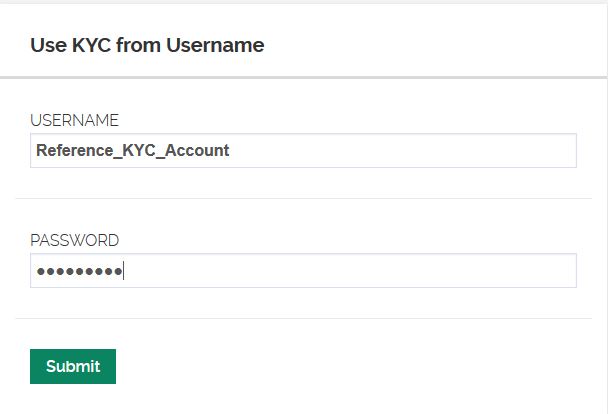Click the Submit button
The width and height of the screenshot is (608, 414).
[x=73, y=366]
